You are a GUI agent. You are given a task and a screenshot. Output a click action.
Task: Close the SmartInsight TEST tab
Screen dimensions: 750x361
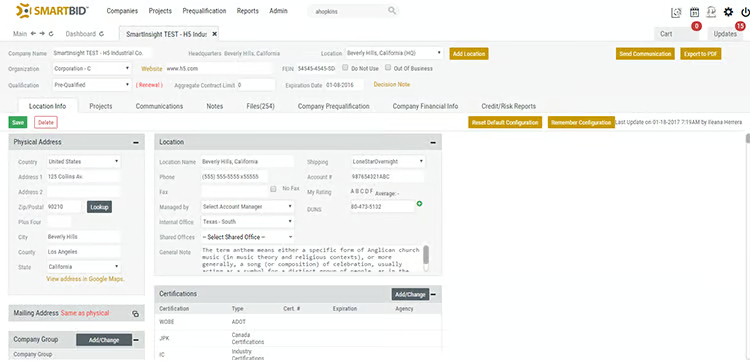click(x=214, y=34)
